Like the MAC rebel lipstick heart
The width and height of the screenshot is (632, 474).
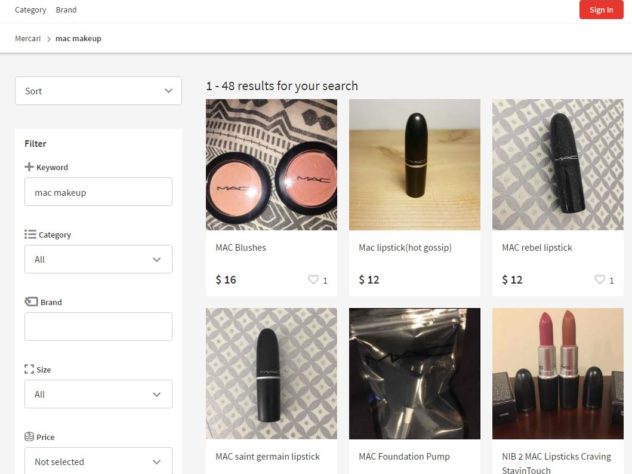pos(600,280)
